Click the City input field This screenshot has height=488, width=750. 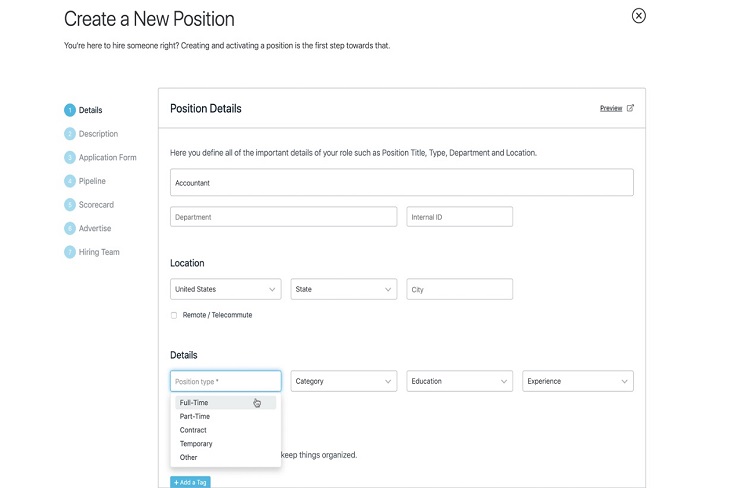(x=460, y=289)
